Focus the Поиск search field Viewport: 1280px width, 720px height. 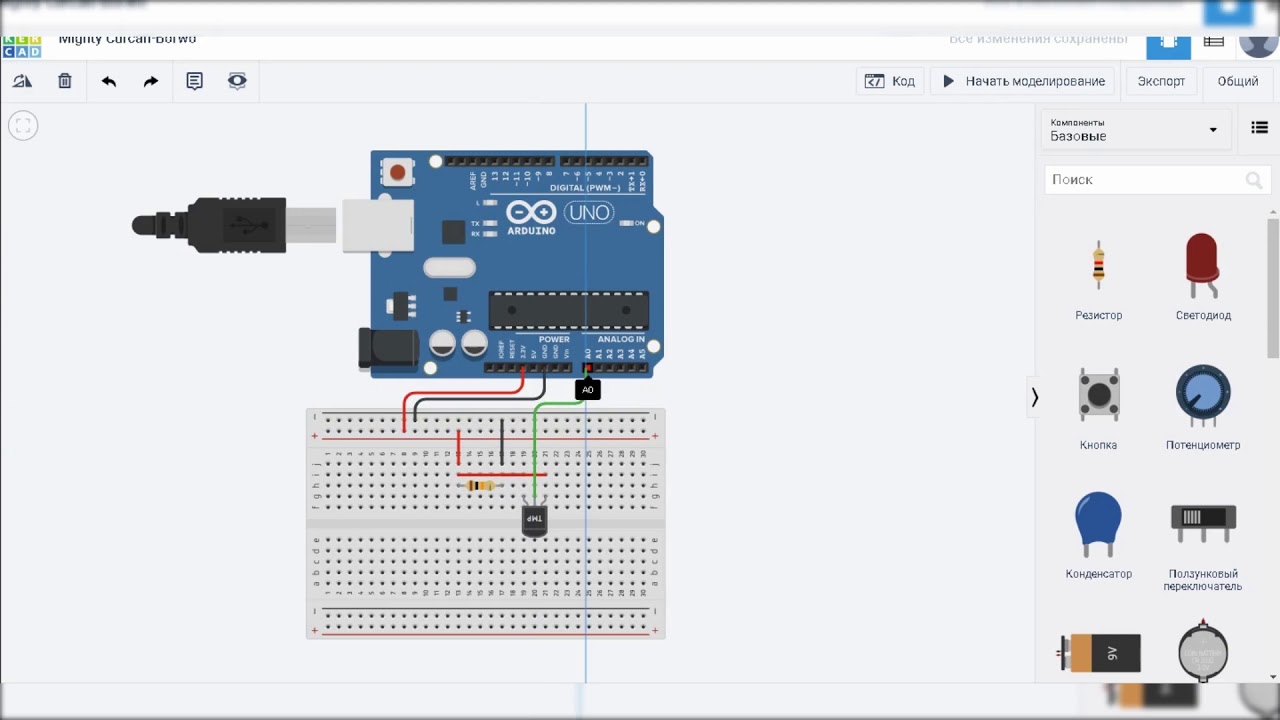pos(1156,180)
